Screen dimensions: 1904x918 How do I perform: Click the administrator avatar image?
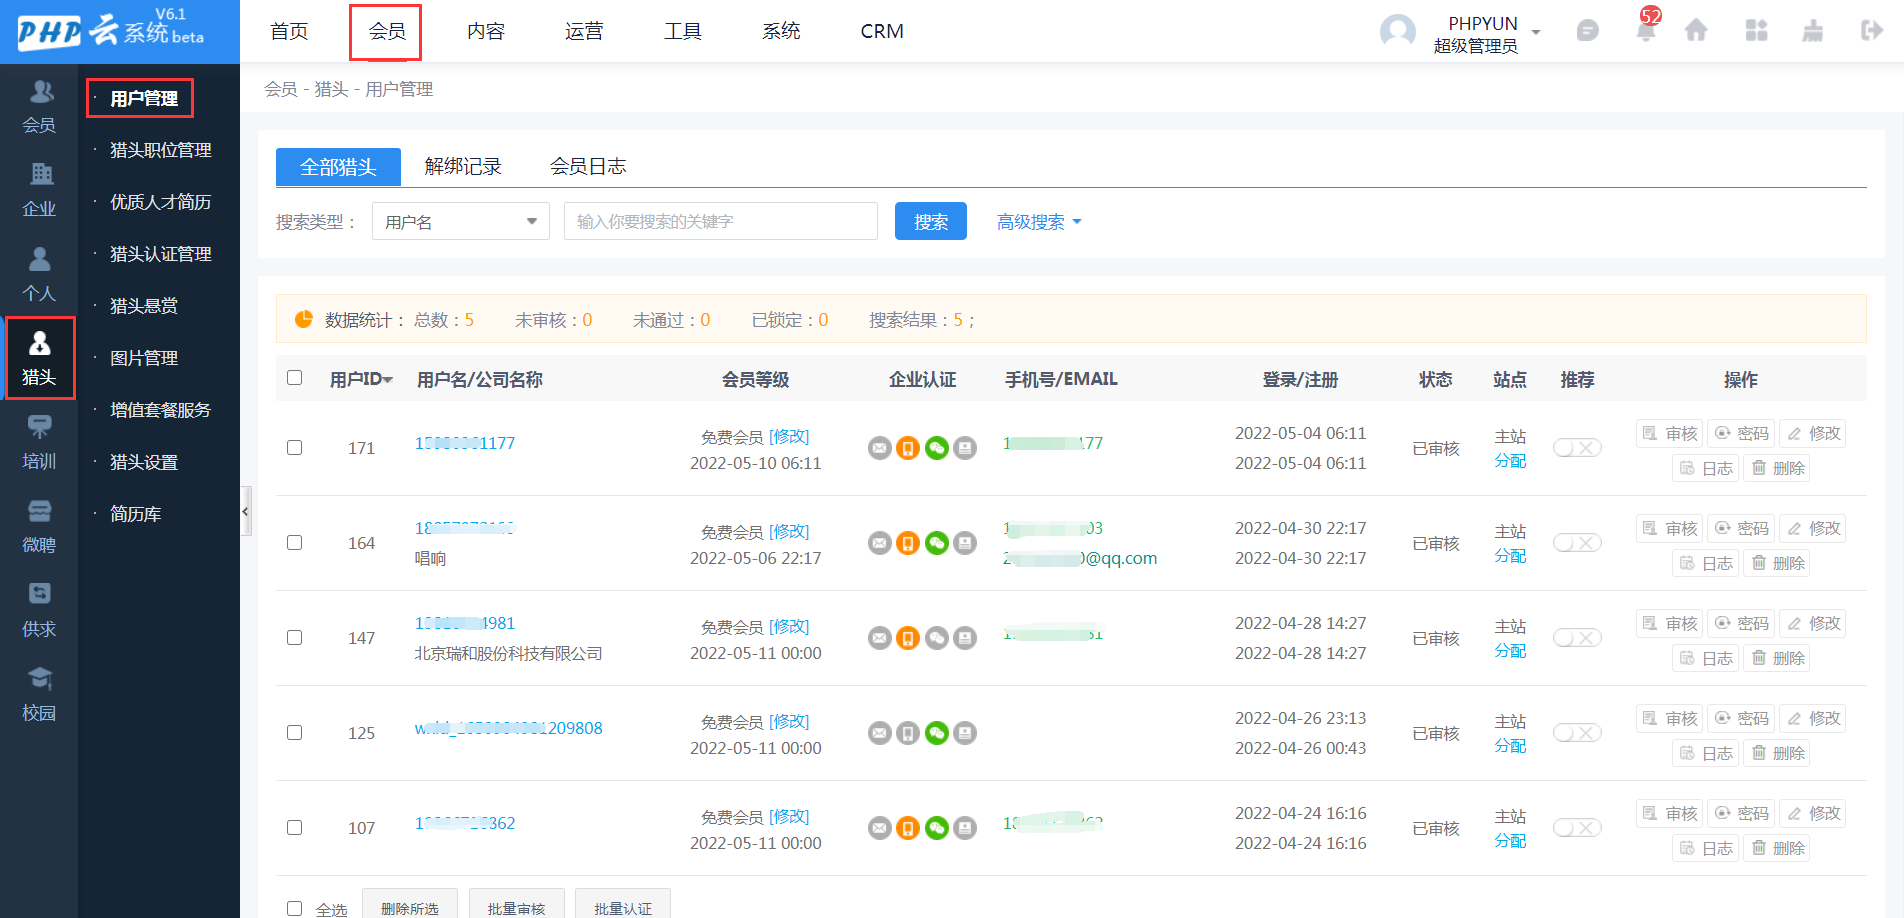1397,32
